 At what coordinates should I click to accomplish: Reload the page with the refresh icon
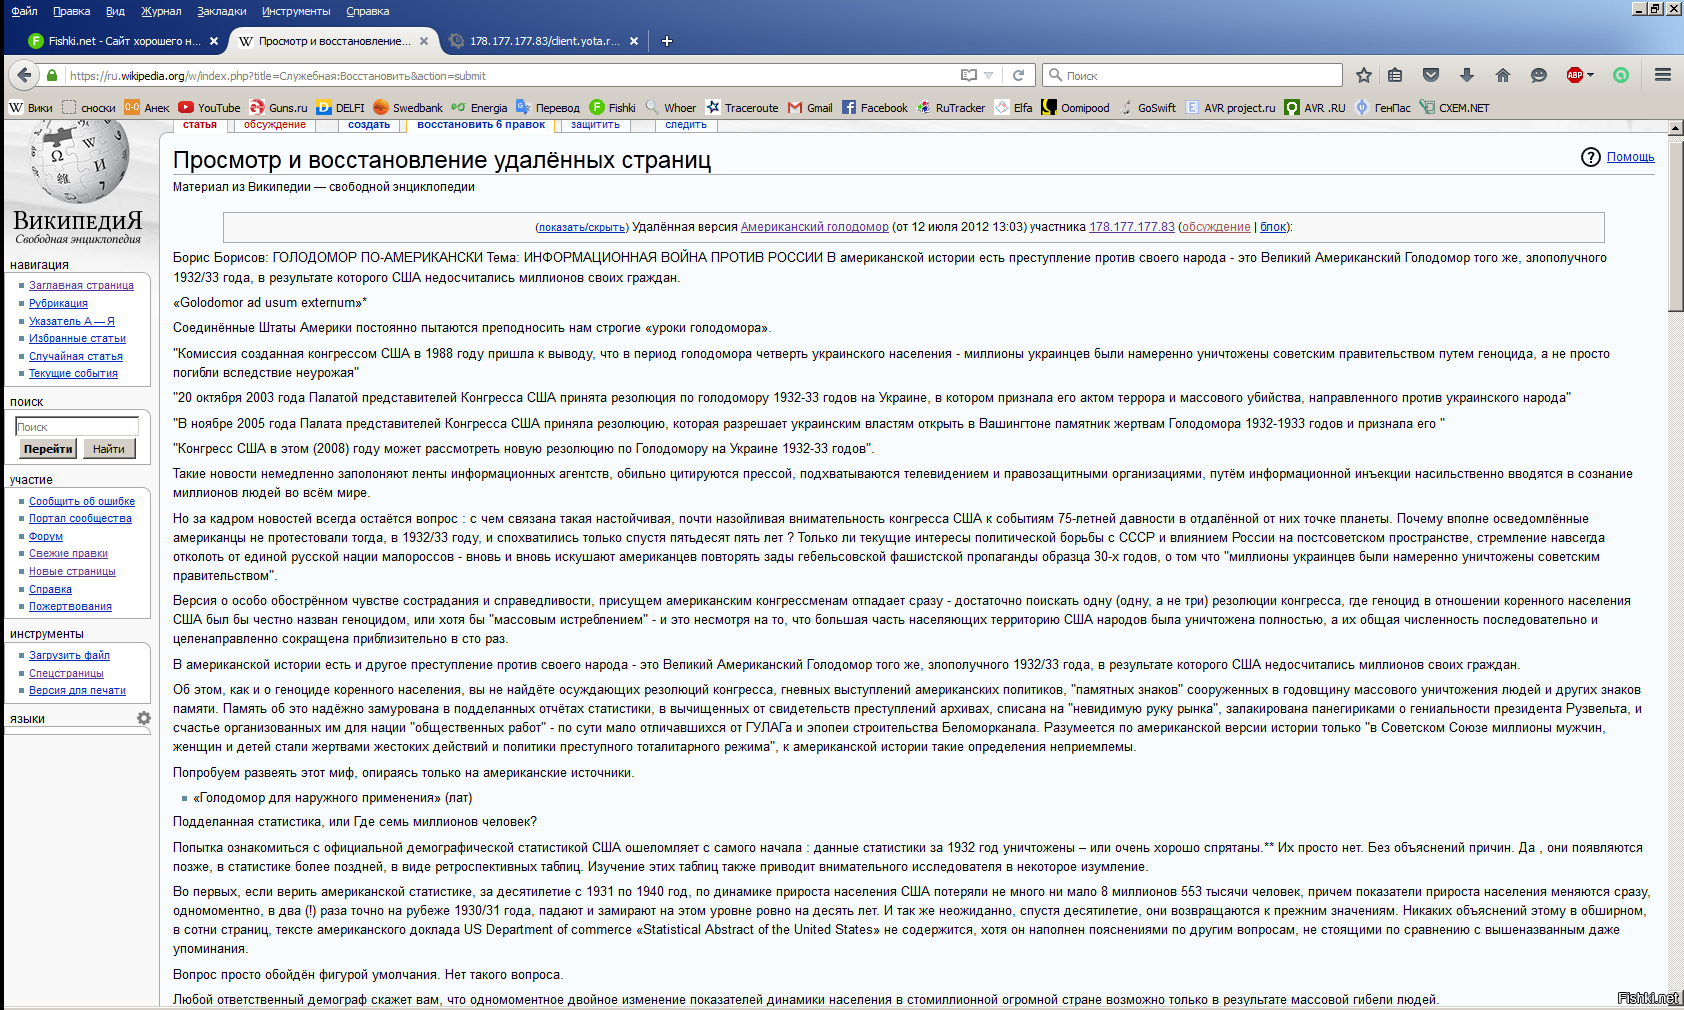[x=1019, y=75]
